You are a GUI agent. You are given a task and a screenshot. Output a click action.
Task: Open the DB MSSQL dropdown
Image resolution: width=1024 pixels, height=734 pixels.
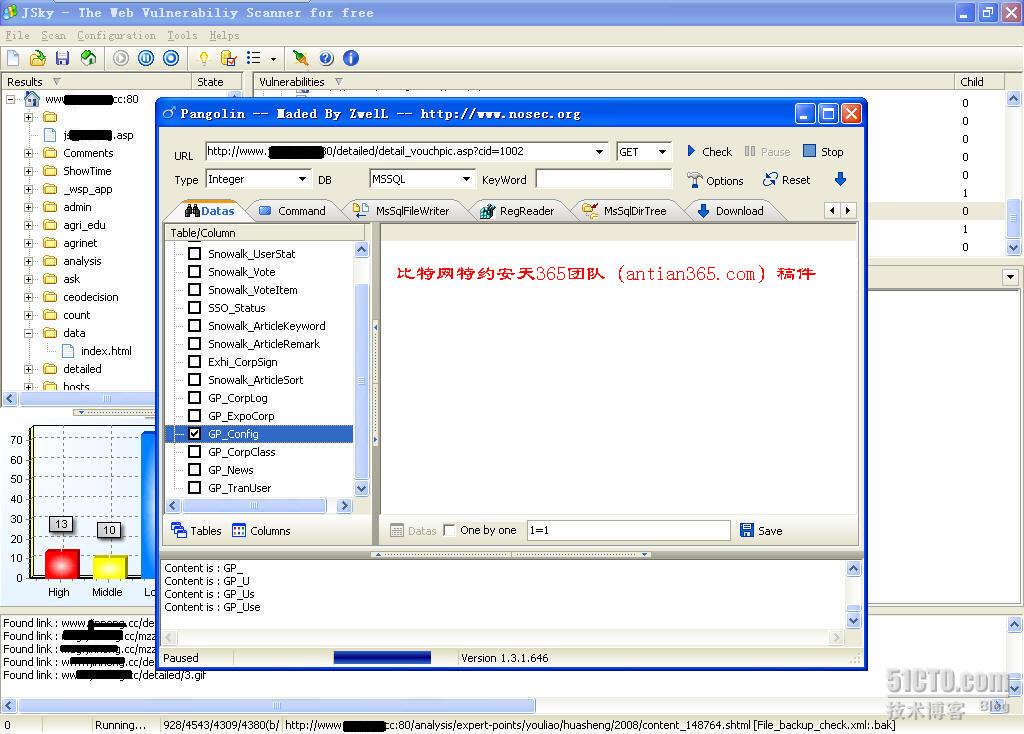coord(466,179)
